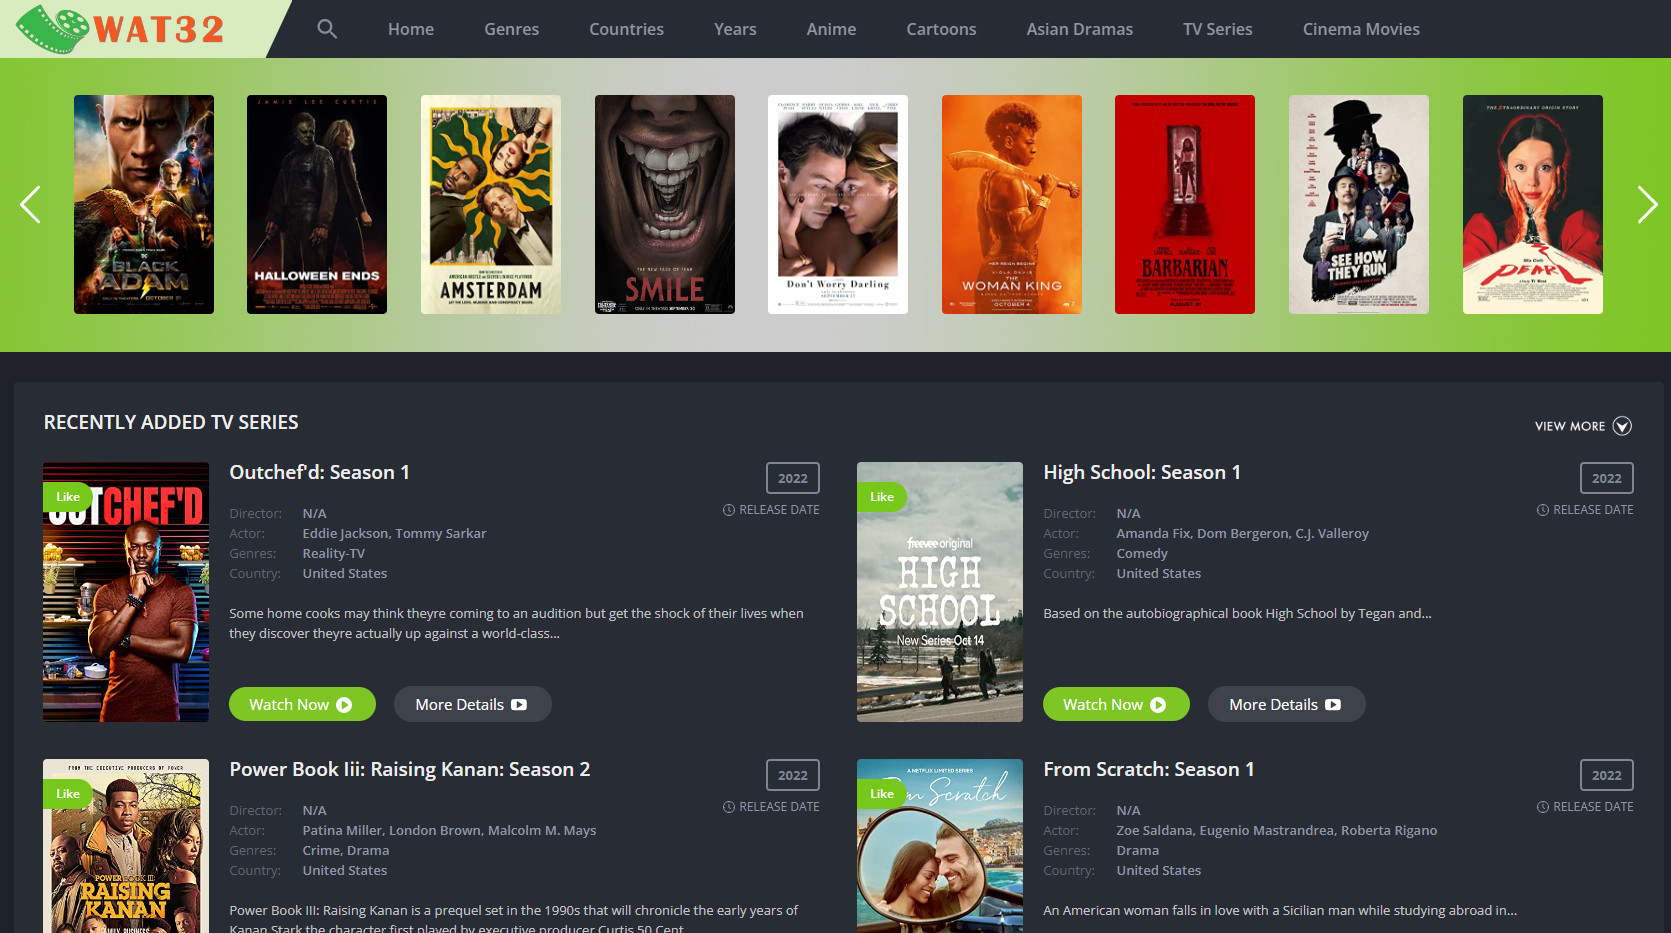Go to the Anime section
This screenshot has width=1671, height=933.
point(831,29)
